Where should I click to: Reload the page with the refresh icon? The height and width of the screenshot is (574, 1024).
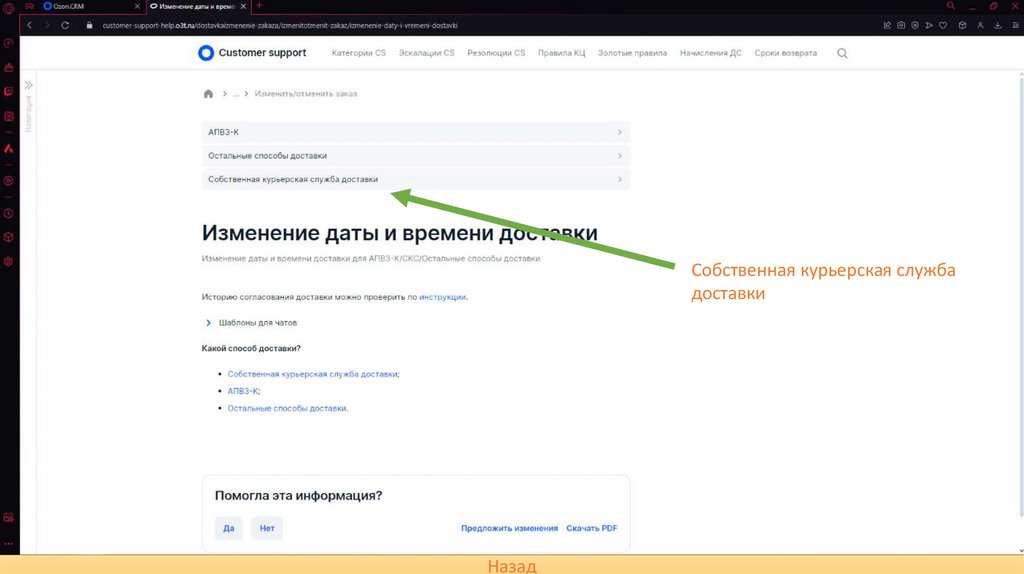(65, 25)
